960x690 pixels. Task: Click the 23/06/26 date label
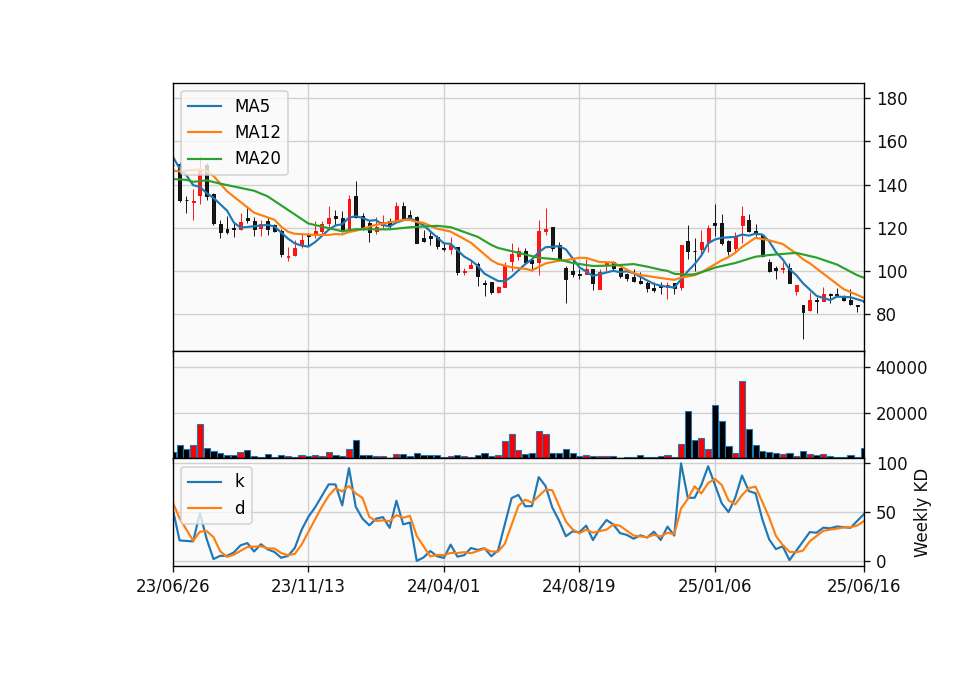(x=173, y=586)
